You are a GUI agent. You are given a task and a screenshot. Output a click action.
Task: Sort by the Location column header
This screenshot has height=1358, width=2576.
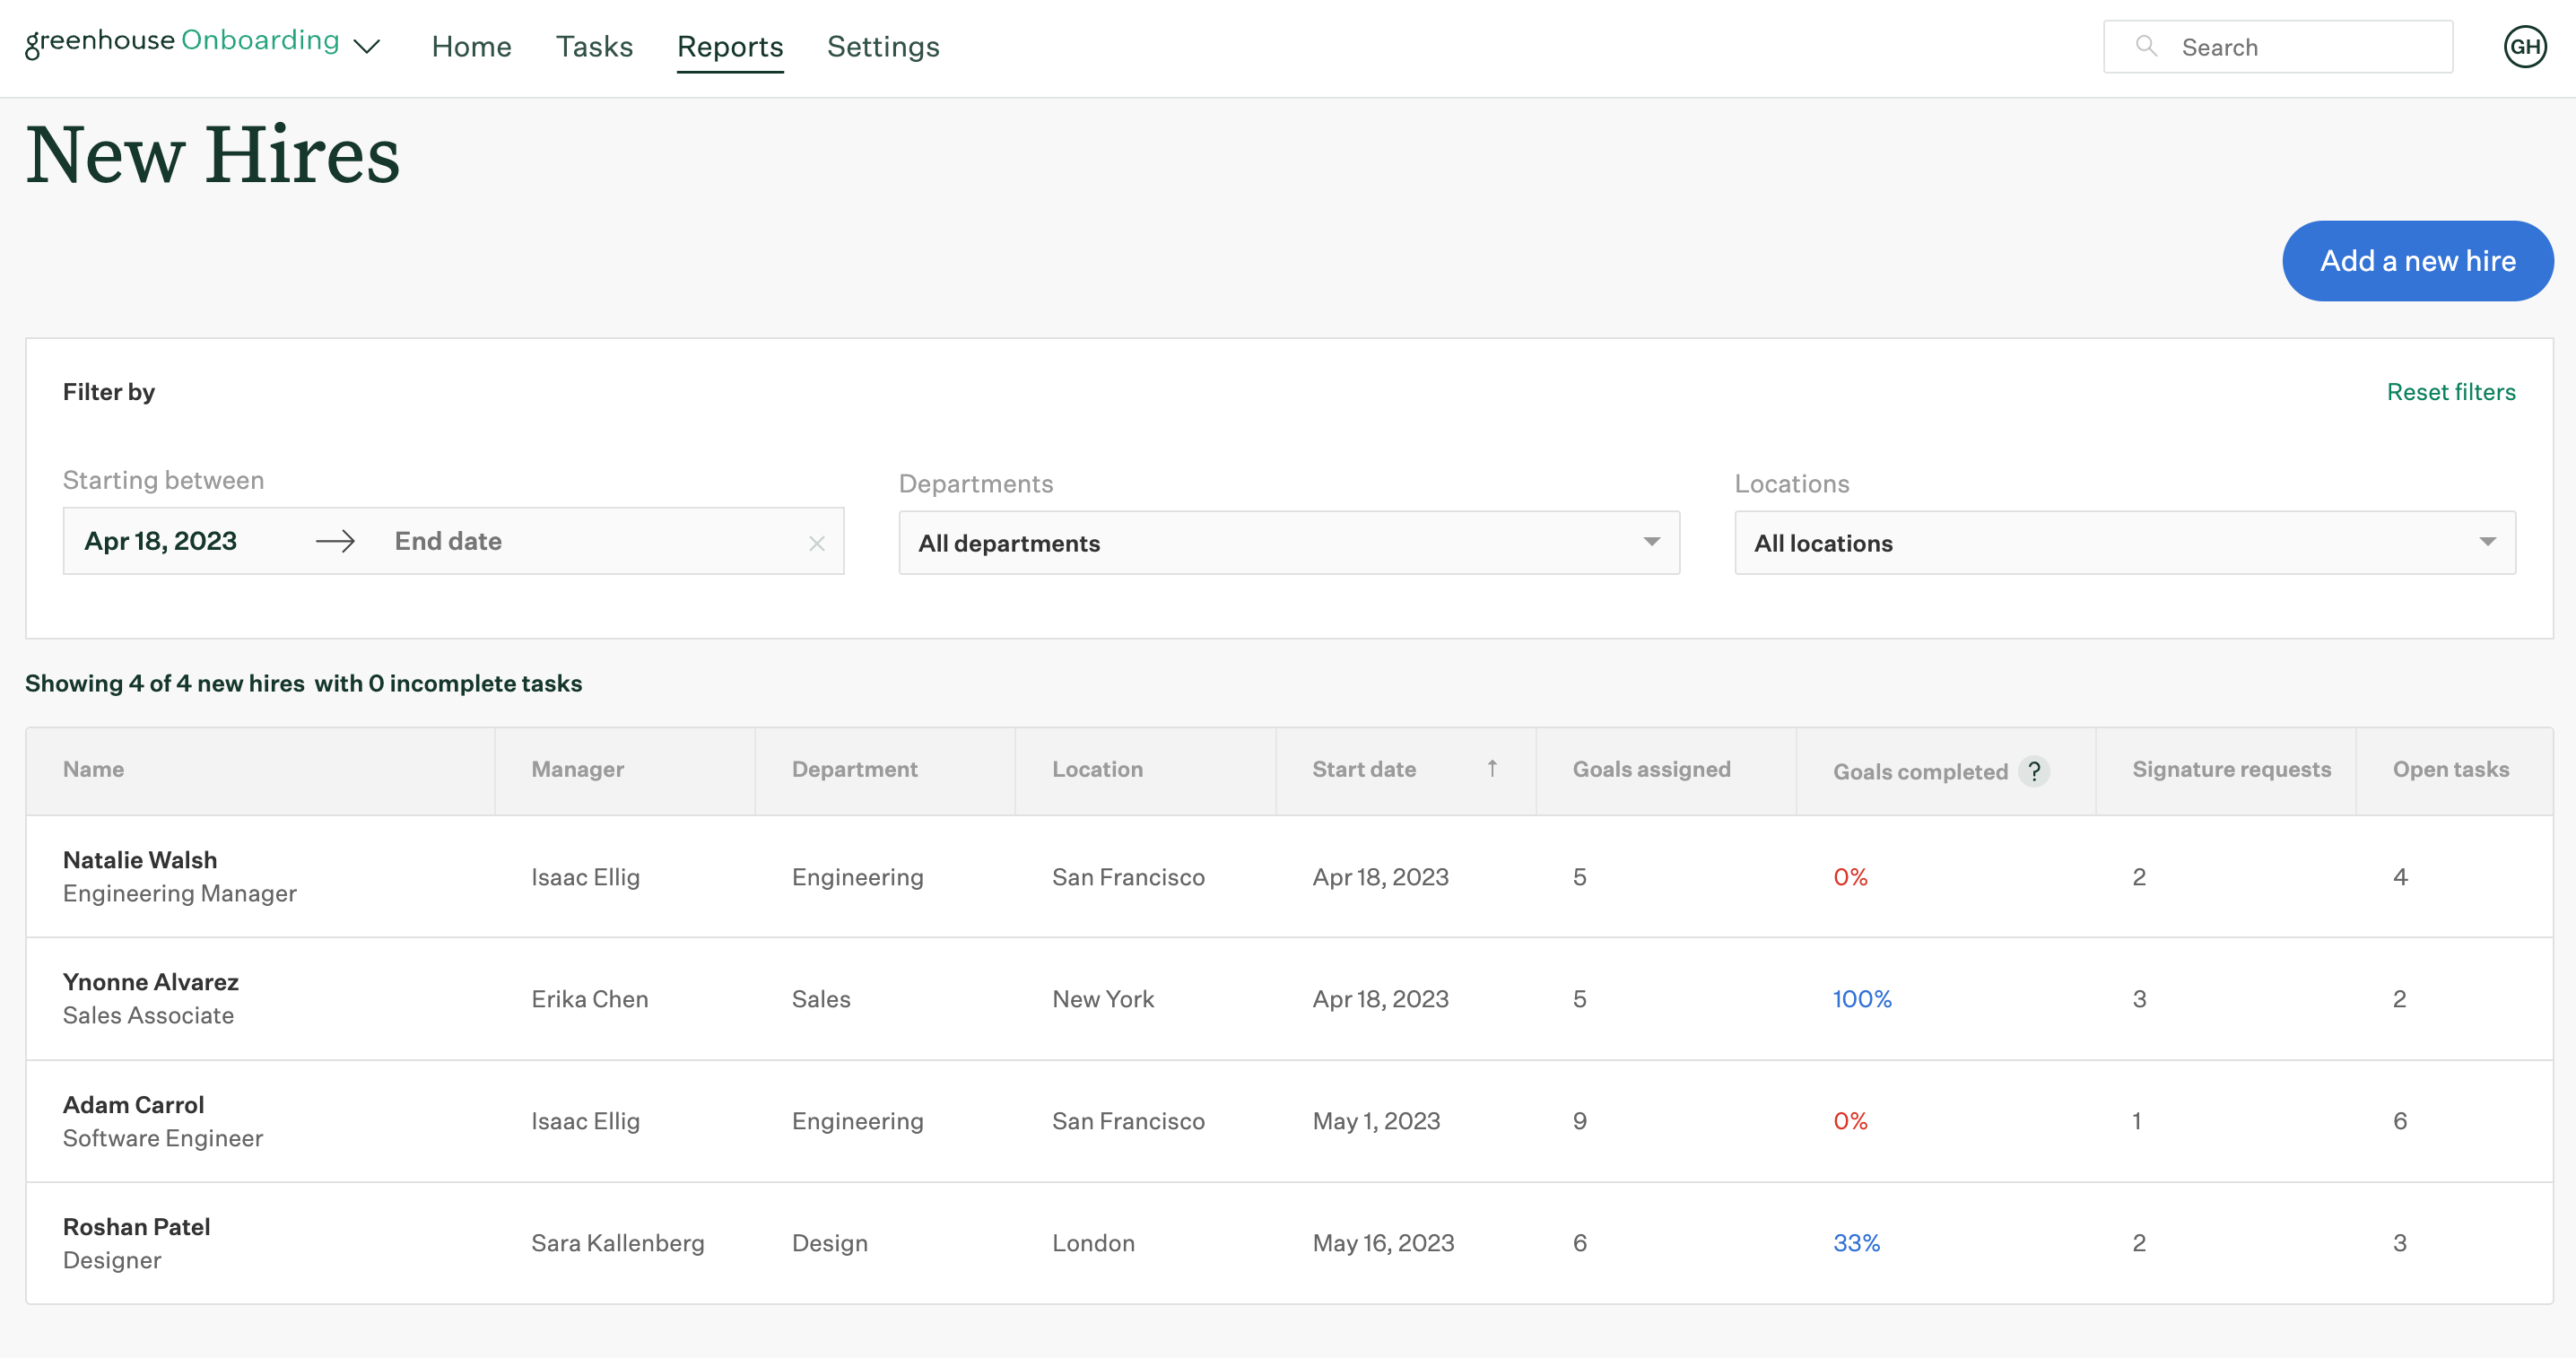(x=1097, y=769)
